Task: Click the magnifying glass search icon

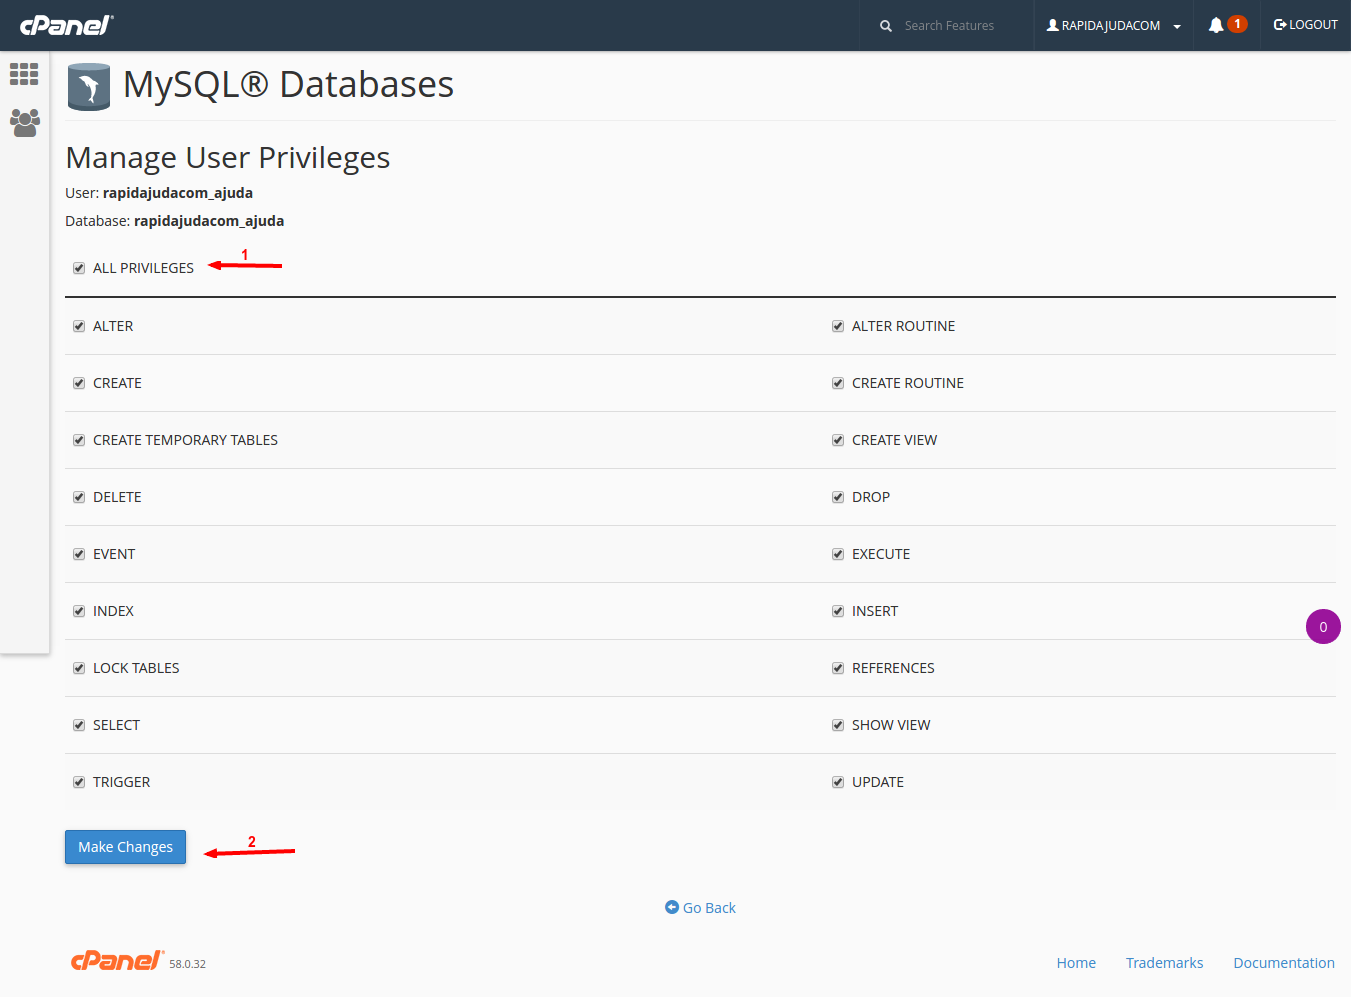Action: click(x=885, y=25)
